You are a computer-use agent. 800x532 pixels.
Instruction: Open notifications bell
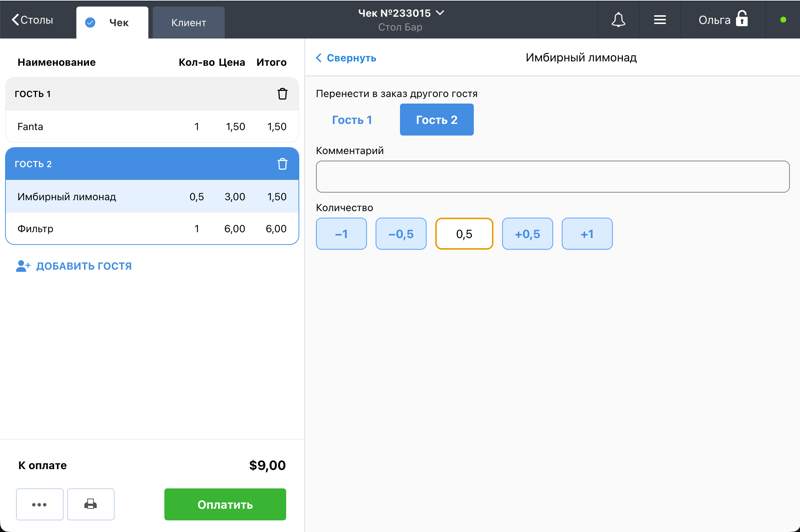coord(618,20)
